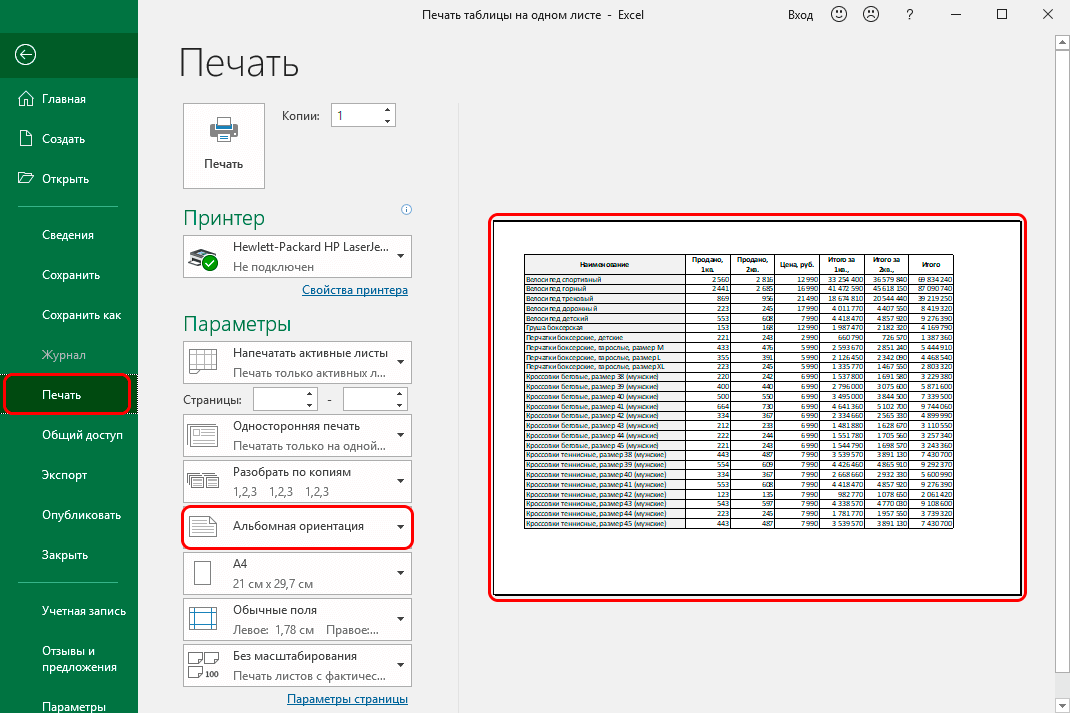Open the Hewlett-Packard printer selection dropdown
The height and width of the screenshot is (713, 1070).
(399, 256)
